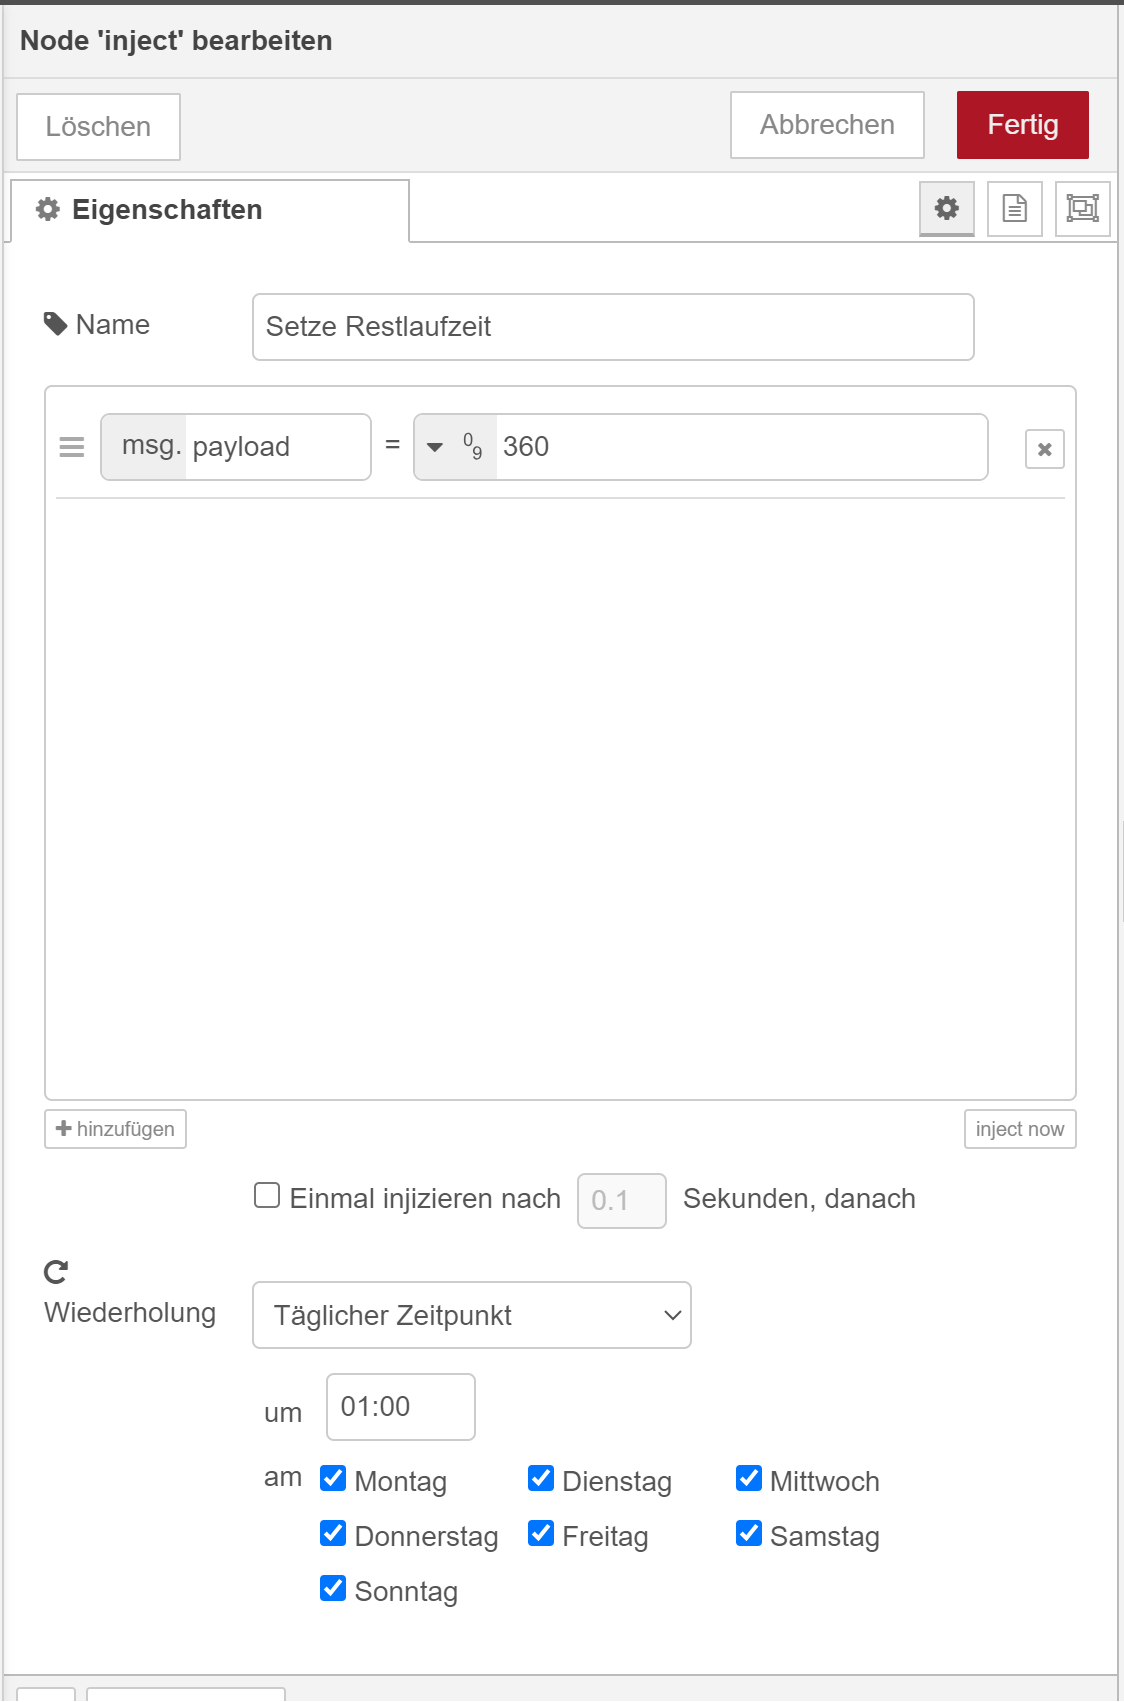Click the msg. property type prefix
The height and width of the screenshot is (1702, 1124).
(x=145, y=447)
